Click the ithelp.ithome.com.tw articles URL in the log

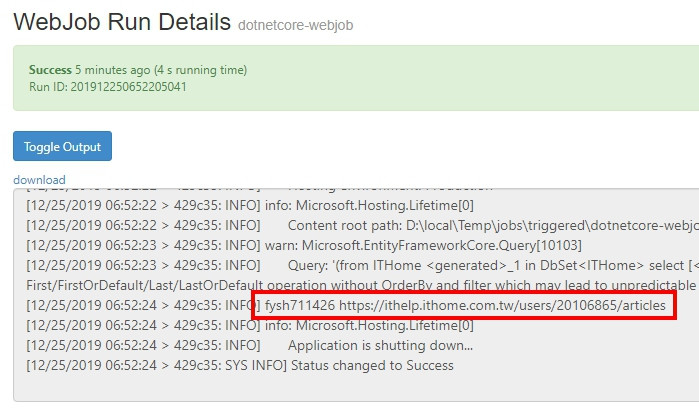(502, 305)
